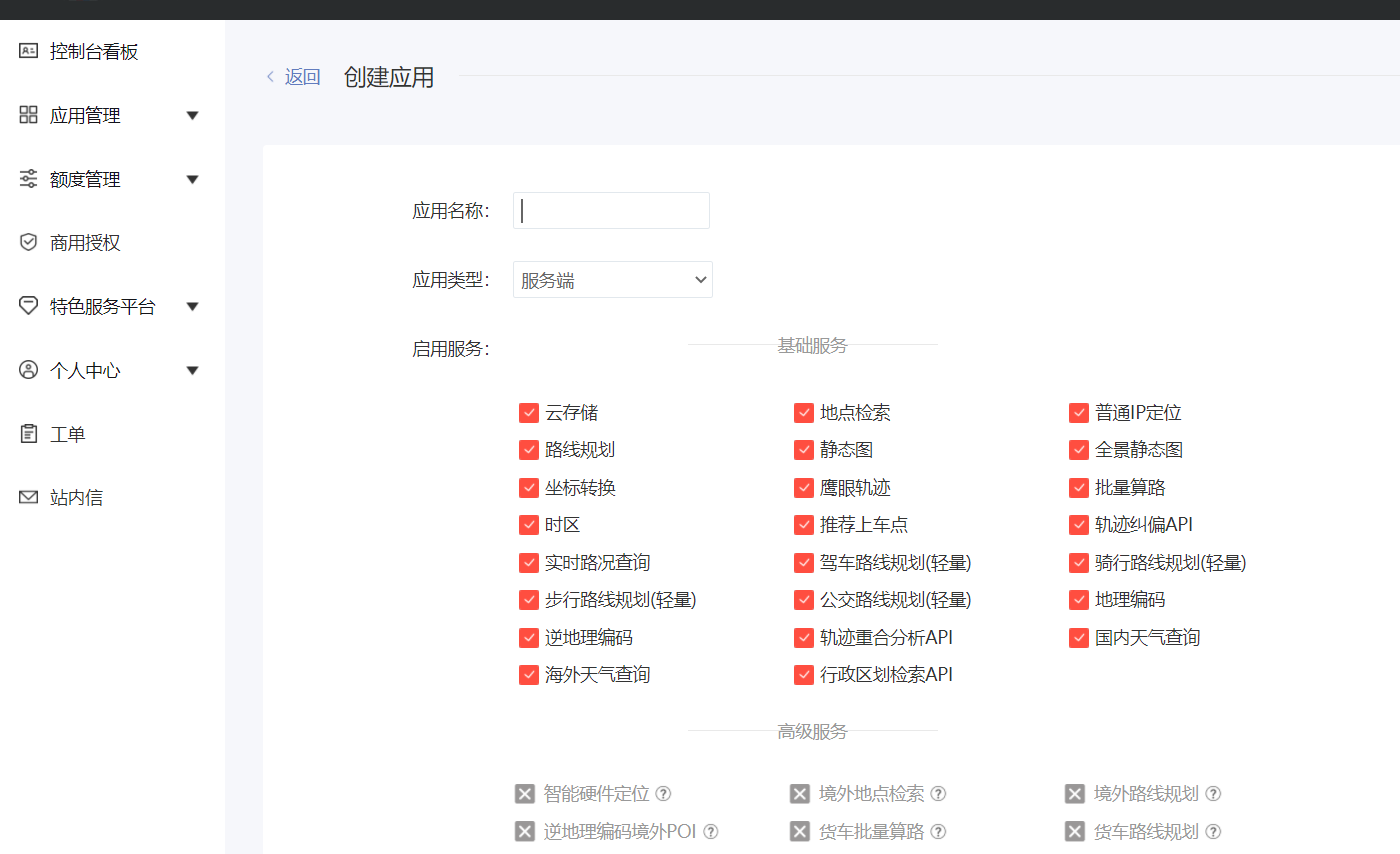
Task: Toggle the 时区 checkbox
Action: pyautogui.click(x=529, y=525)
